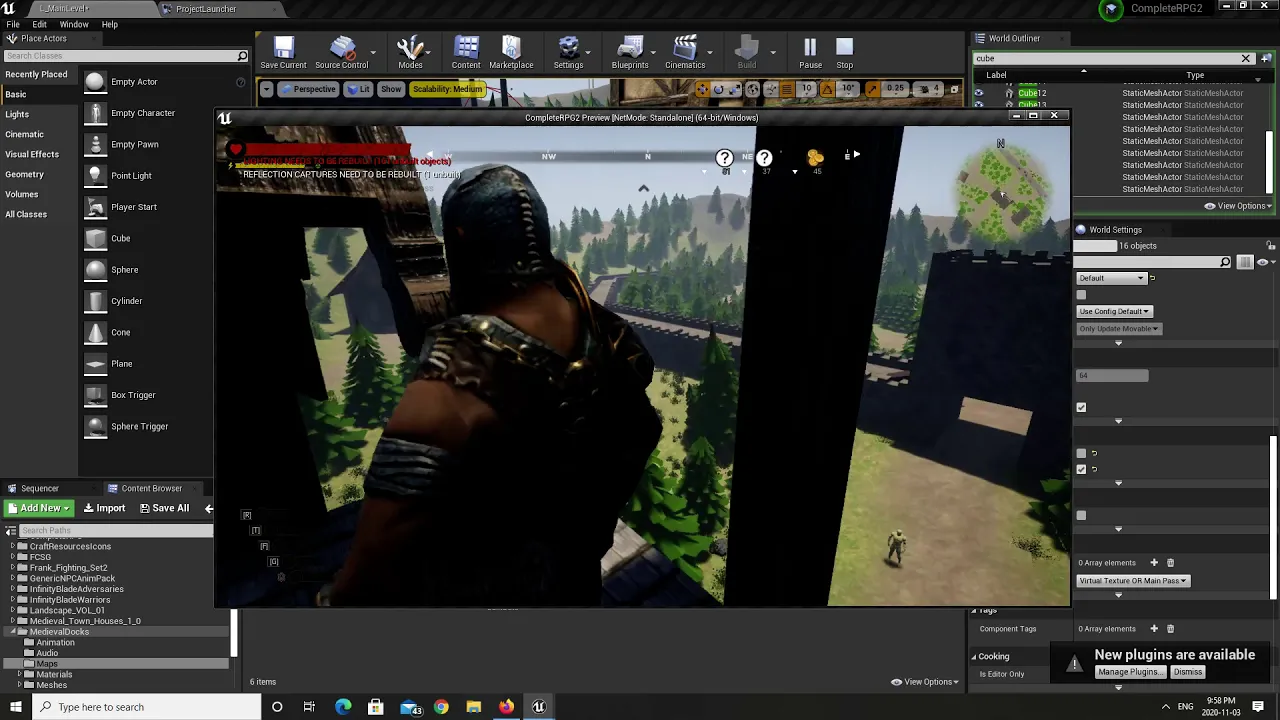Select the Sphere Trigger actor
Viewport: 1280px width, 720px height.
pos(139,426)
